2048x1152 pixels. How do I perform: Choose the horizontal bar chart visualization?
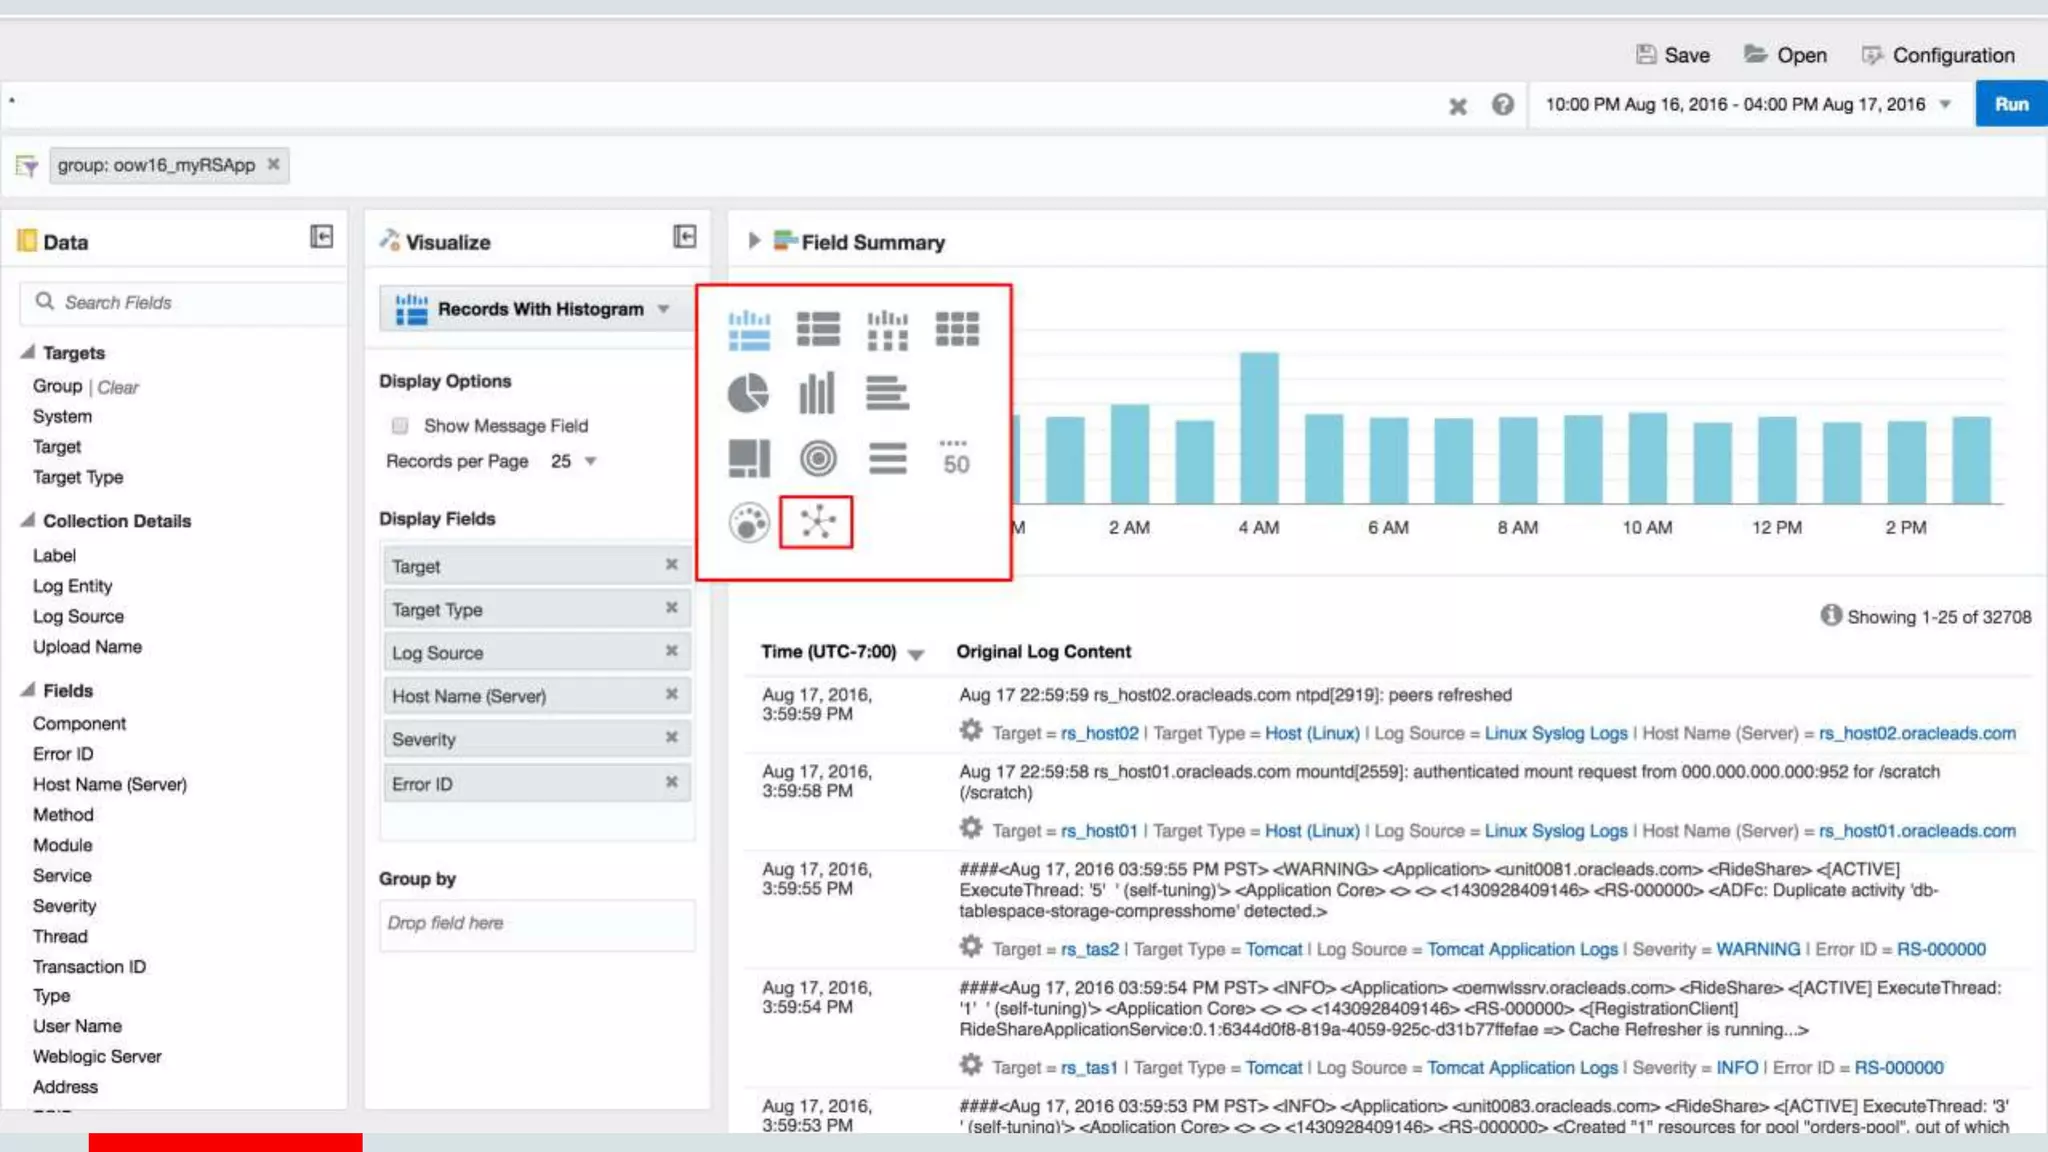(887, 393)
